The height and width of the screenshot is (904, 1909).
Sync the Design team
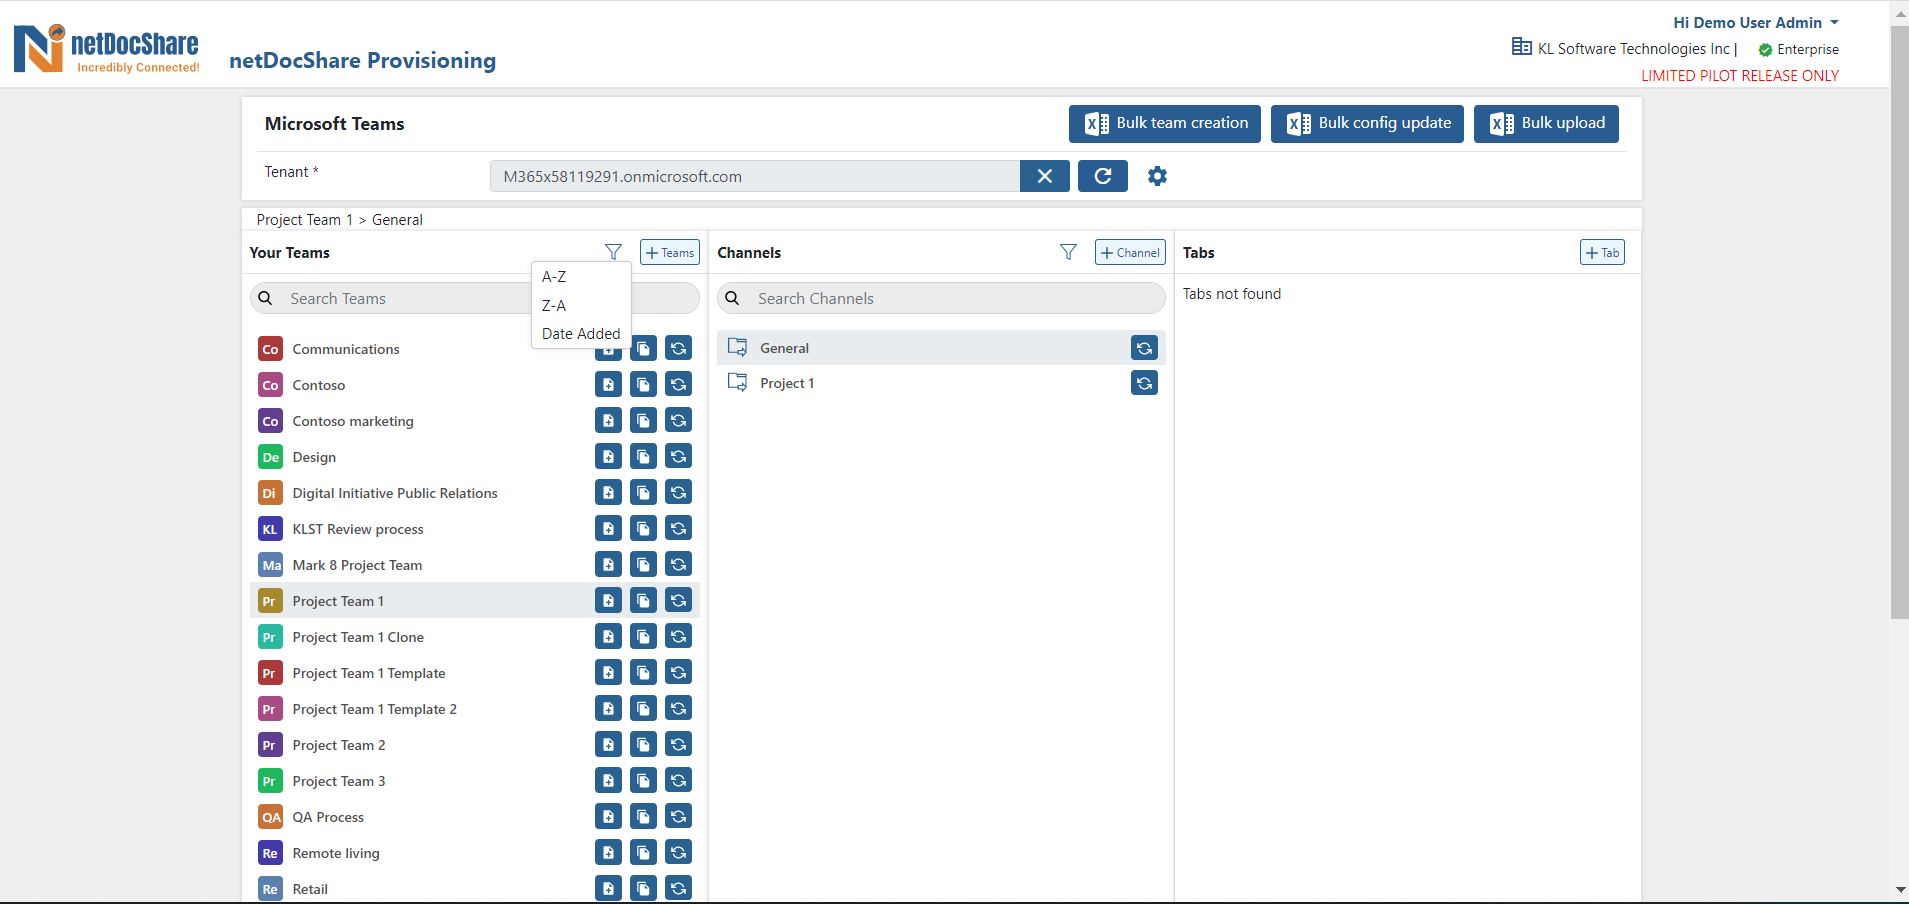pyautogui.click(x=678, y=456)
